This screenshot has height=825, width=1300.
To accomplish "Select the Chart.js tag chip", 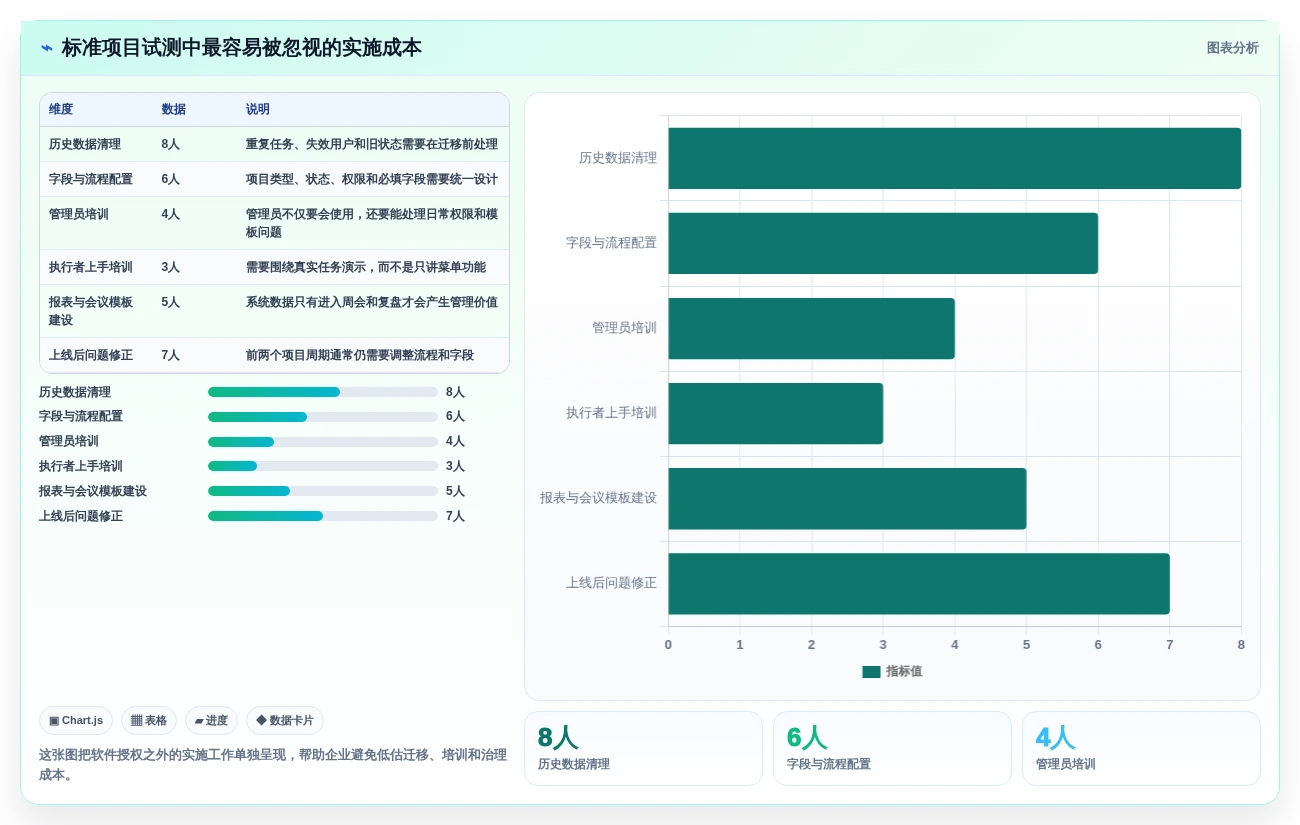I will click(x=76, y=720).
